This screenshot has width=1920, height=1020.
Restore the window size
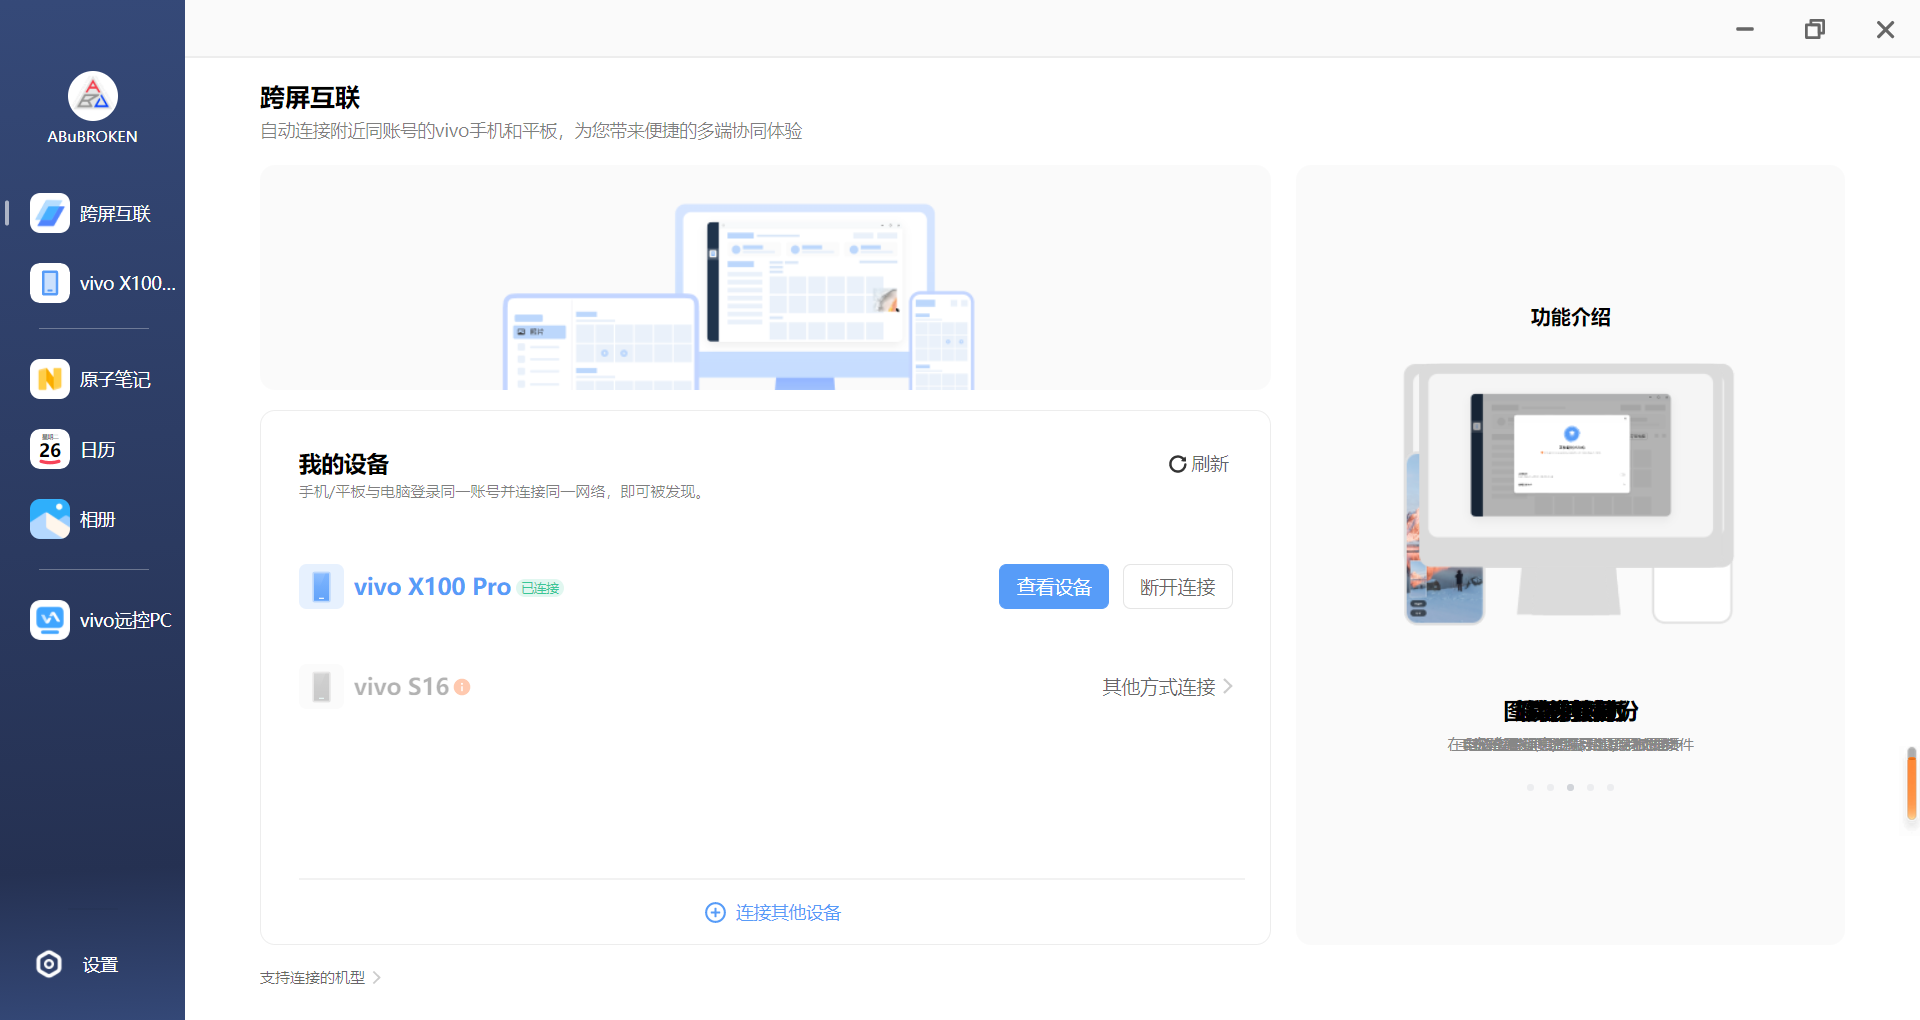(x=1815, y=29)
